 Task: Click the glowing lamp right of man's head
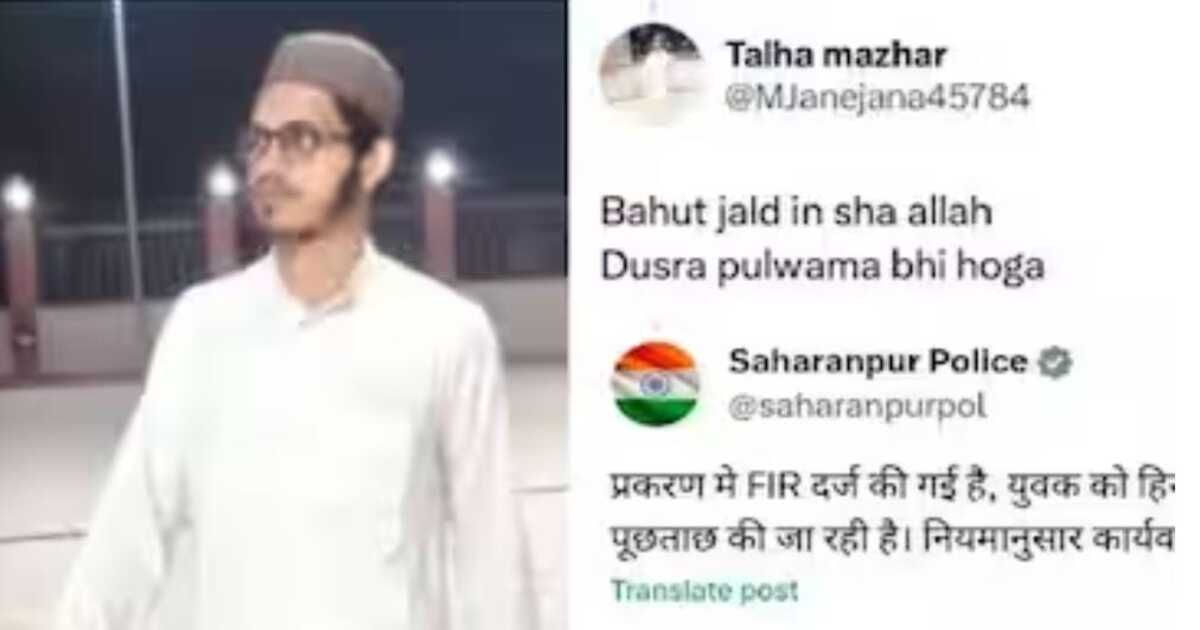[440, 167]
